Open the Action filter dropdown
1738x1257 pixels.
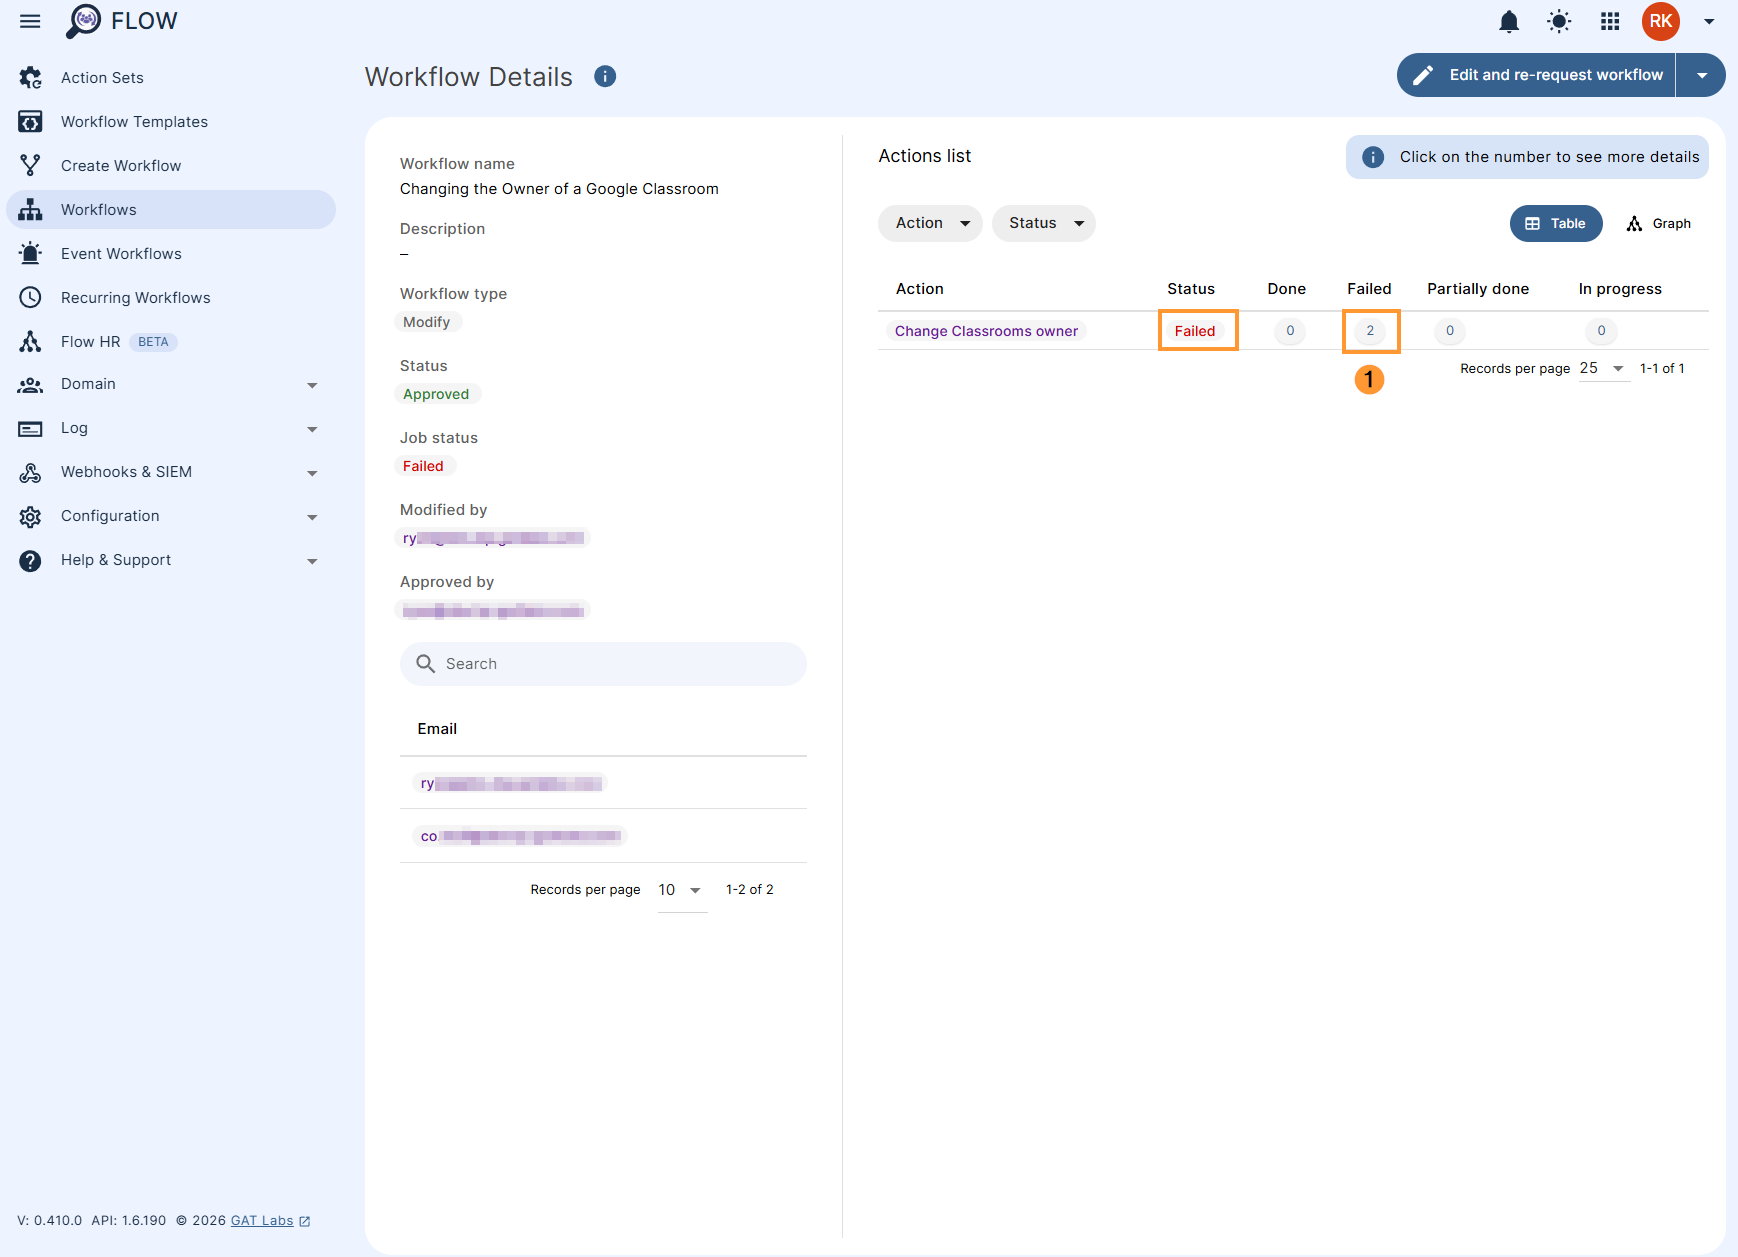[x=930, y=223]
